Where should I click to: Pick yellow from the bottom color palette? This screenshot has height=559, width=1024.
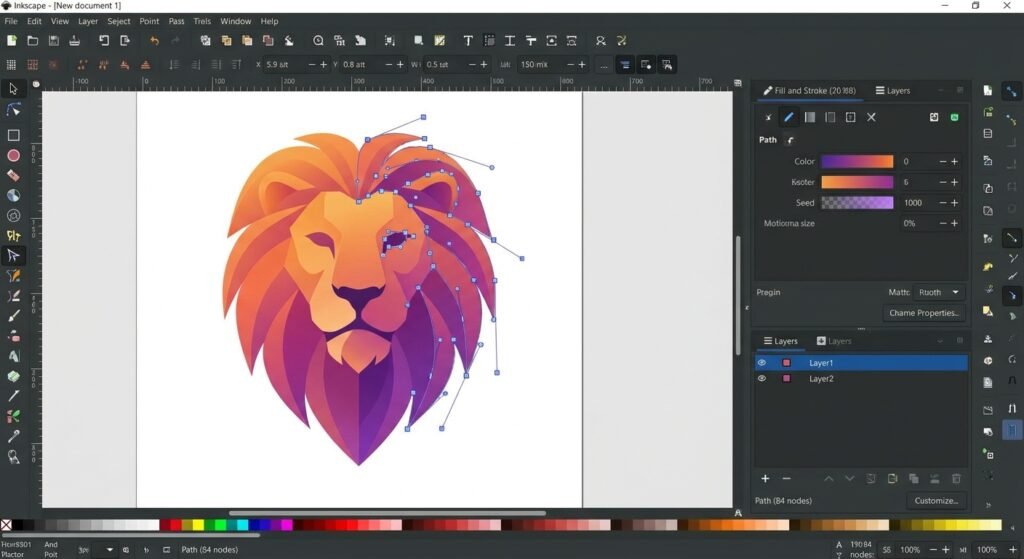[199, 525]
